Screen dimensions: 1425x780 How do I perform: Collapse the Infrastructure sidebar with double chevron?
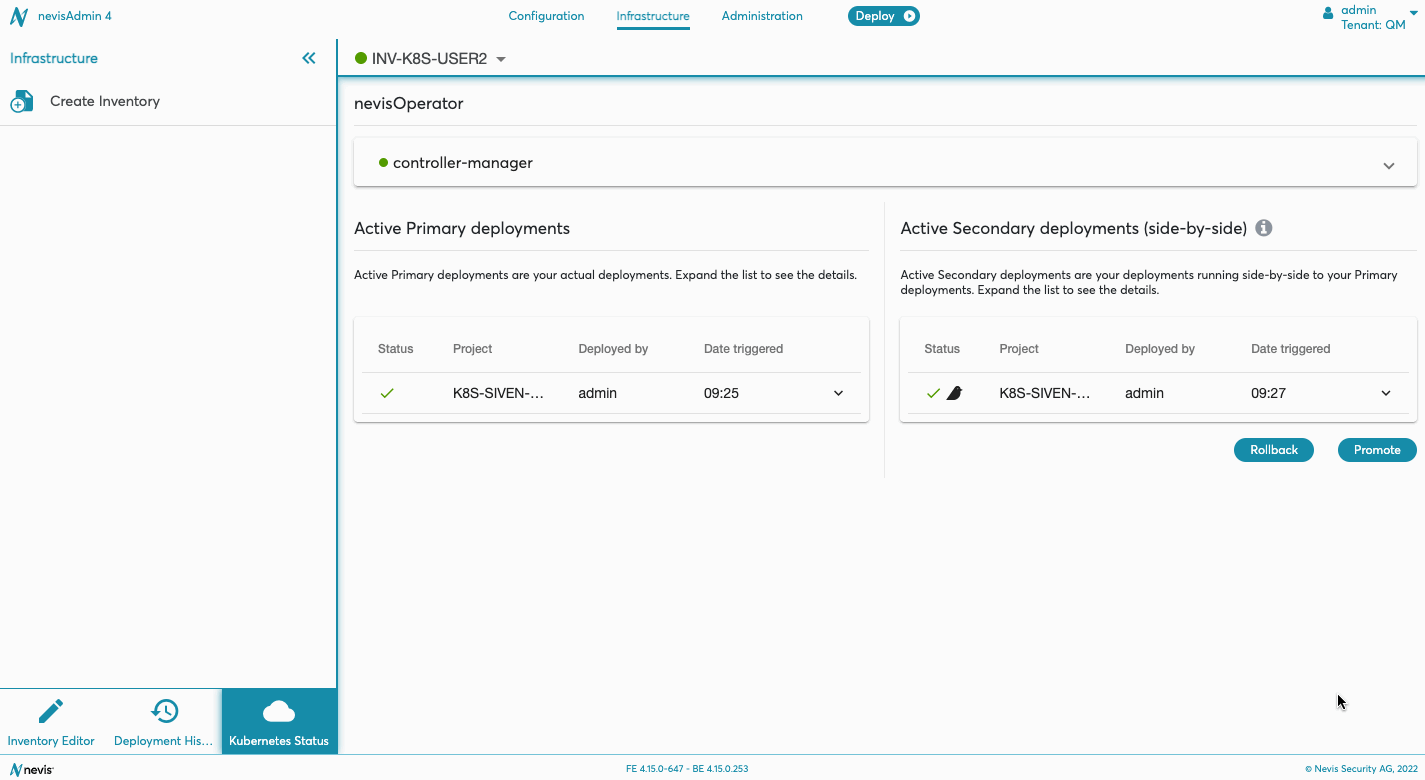(309, 58)
